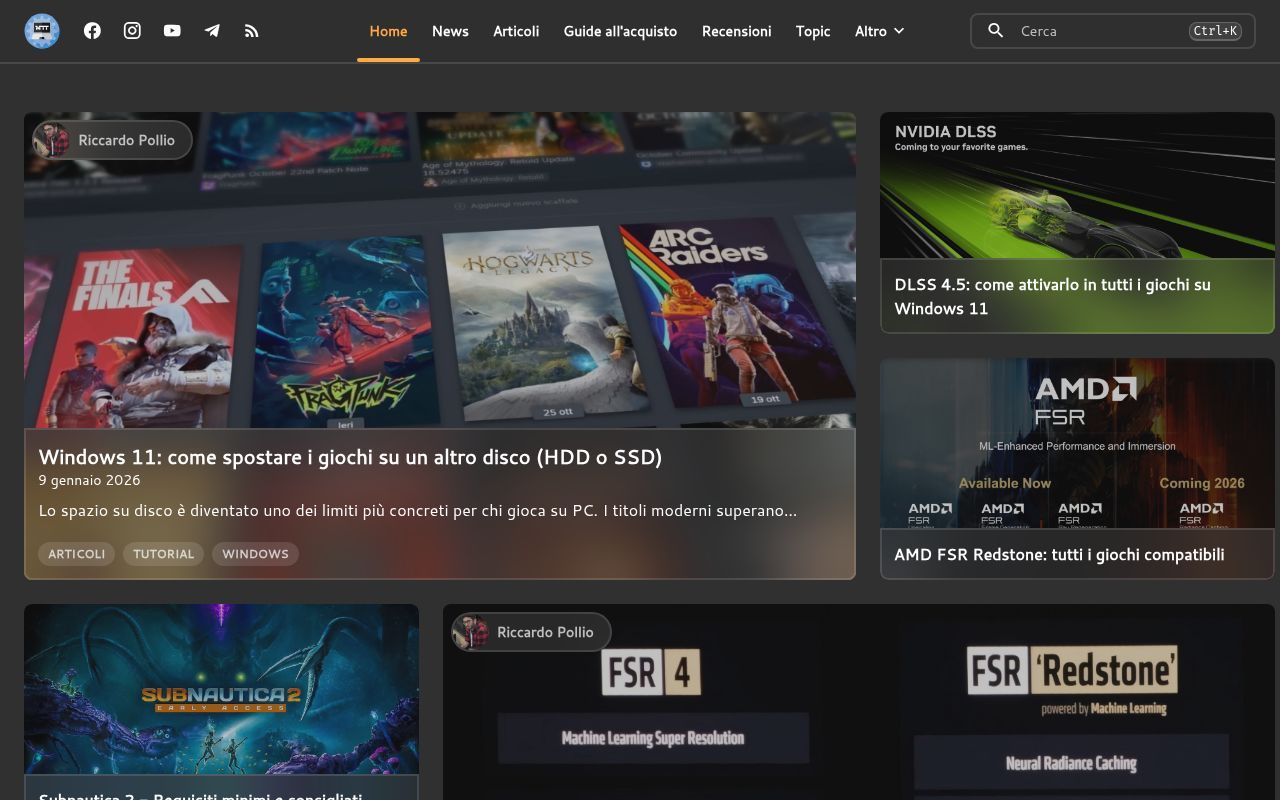Select the TUTORIAL tag

tap(163, 554)
